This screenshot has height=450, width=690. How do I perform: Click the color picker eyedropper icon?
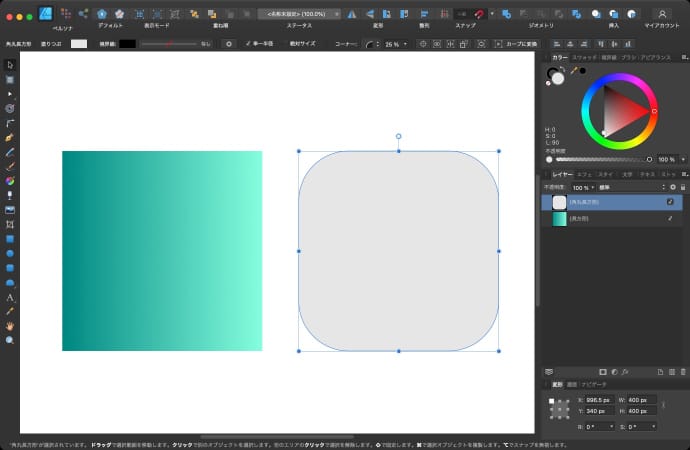point(573,71)
